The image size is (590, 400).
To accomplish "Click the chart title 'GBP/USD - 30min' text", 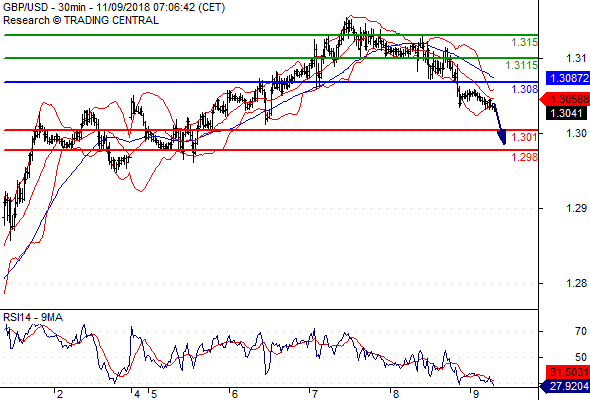I will tap(47, 7).
